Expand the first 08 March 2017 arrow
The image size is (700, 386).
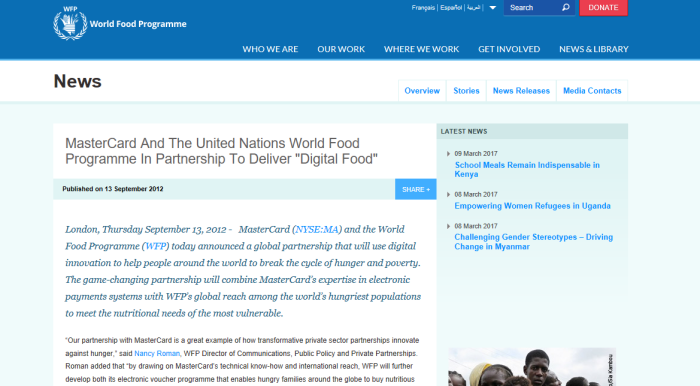448,195
